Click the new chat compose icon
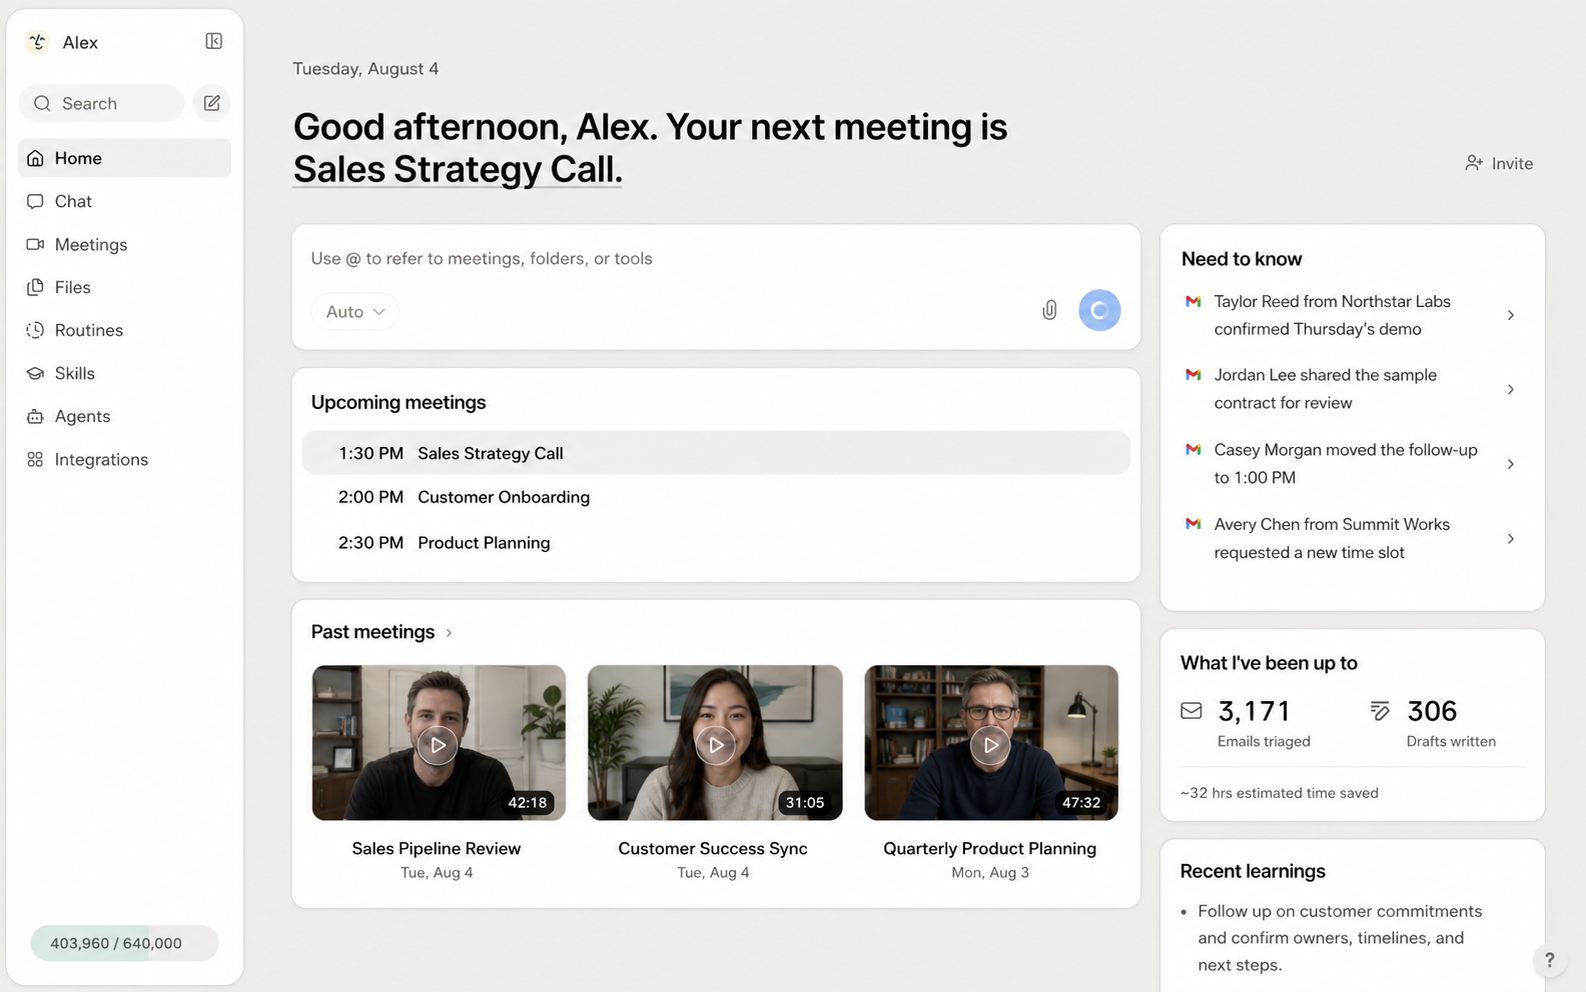Image resolution: width=1586 pixels, height=992 pixels. (x=212, y=103)
